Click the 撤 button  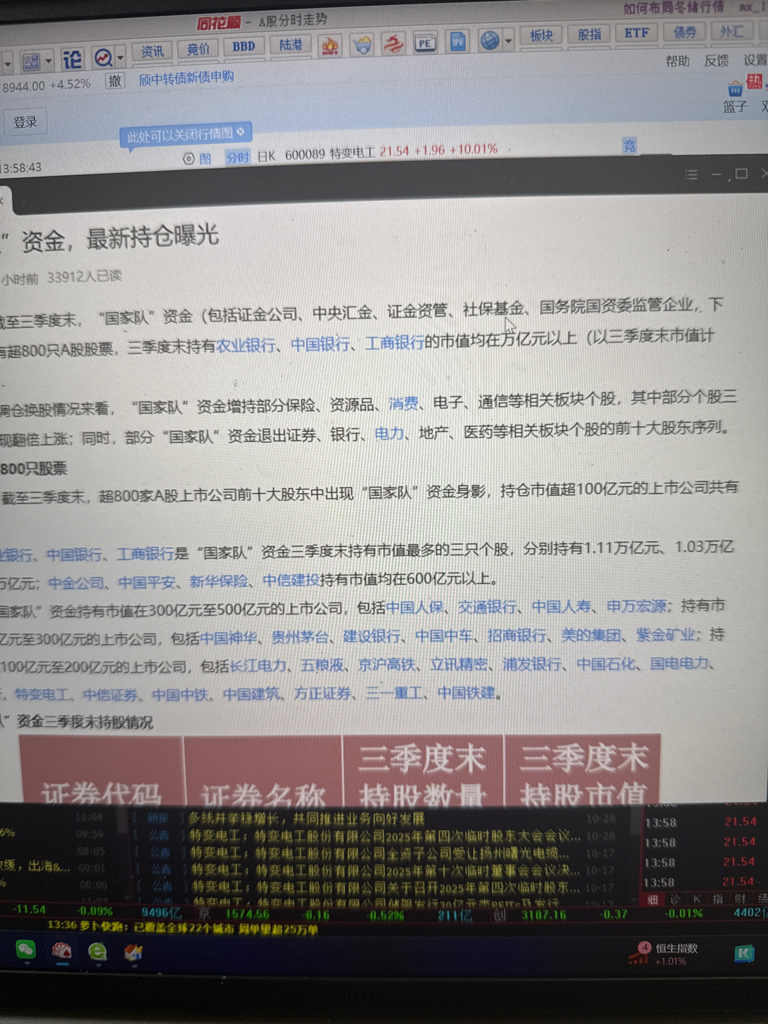click(x=115, y=81)
